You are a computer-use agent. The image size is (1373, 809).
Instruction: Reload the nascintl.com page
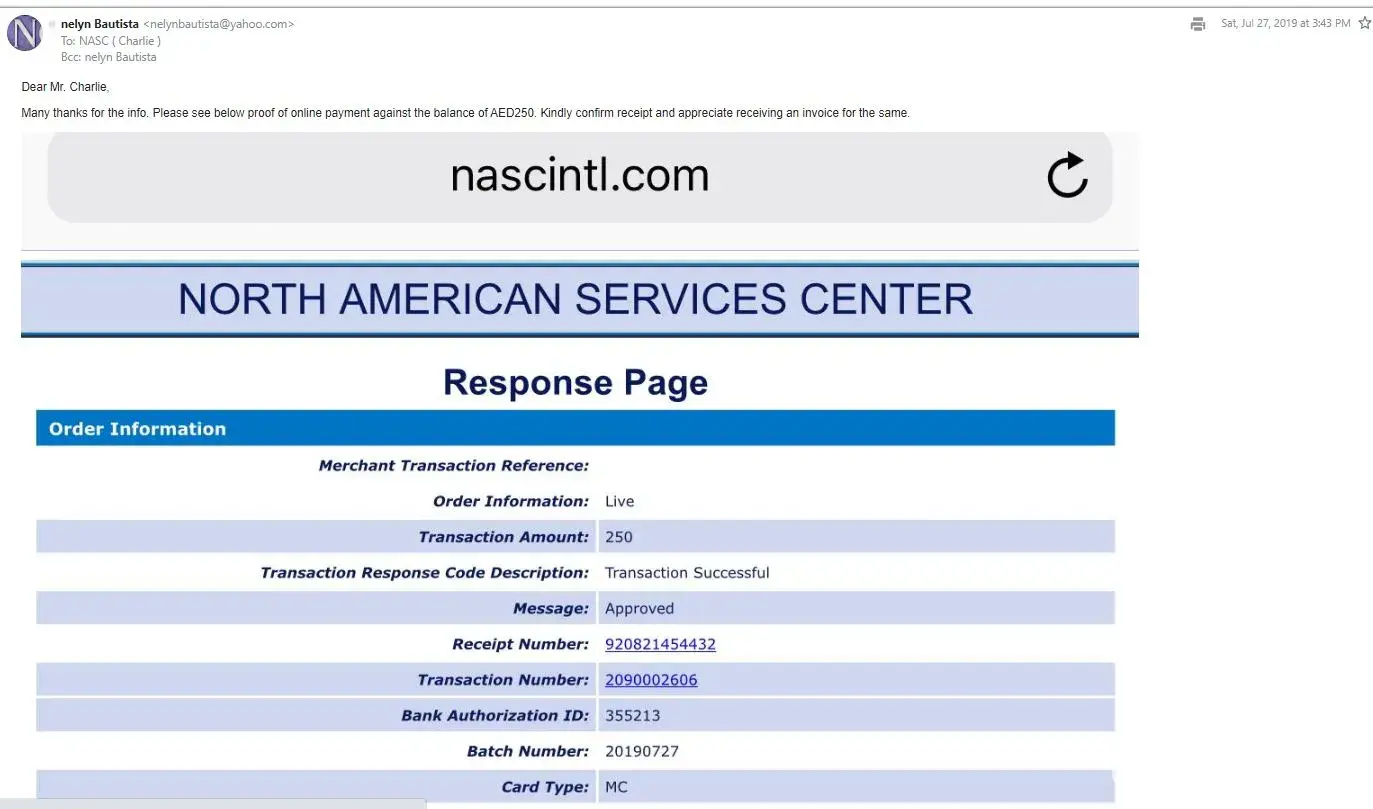(1067, 175)
